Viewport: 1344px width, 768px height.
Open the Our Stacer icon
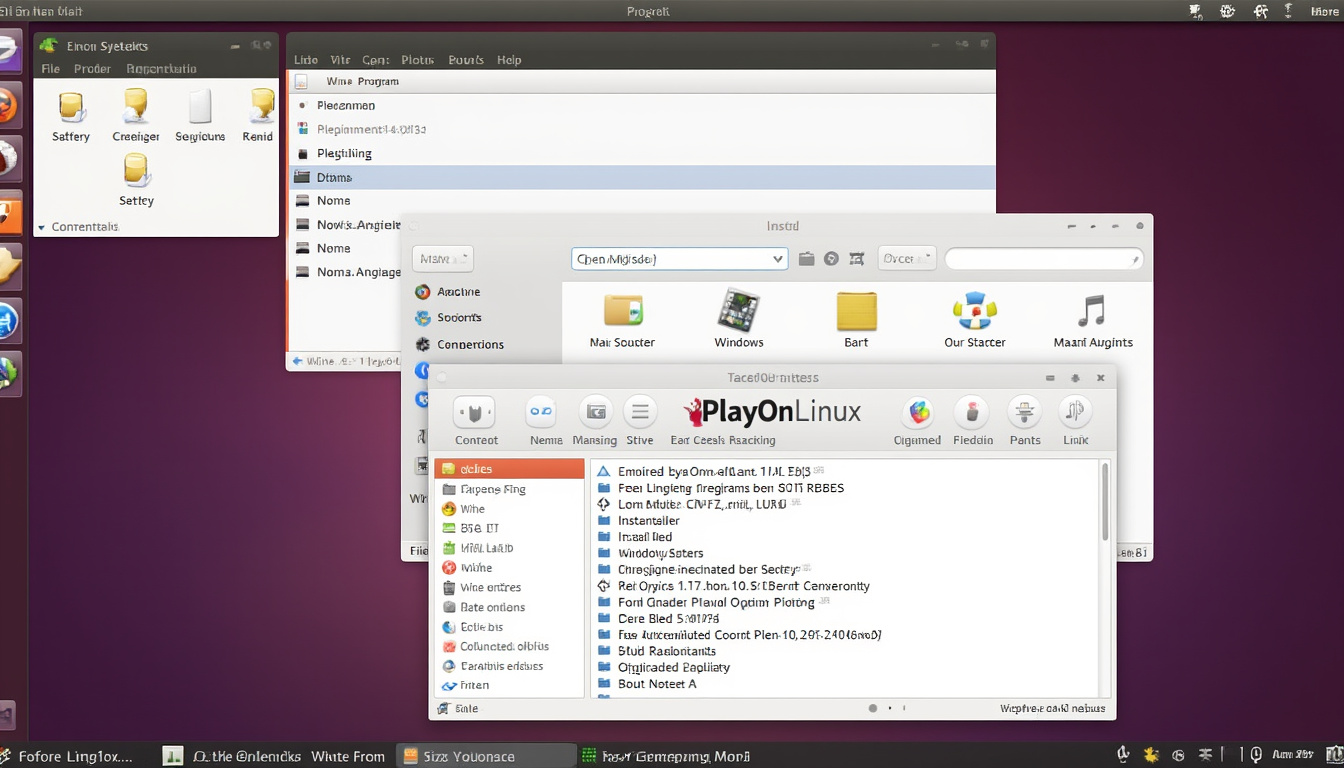pyautogui.click(x=974, y=311)
